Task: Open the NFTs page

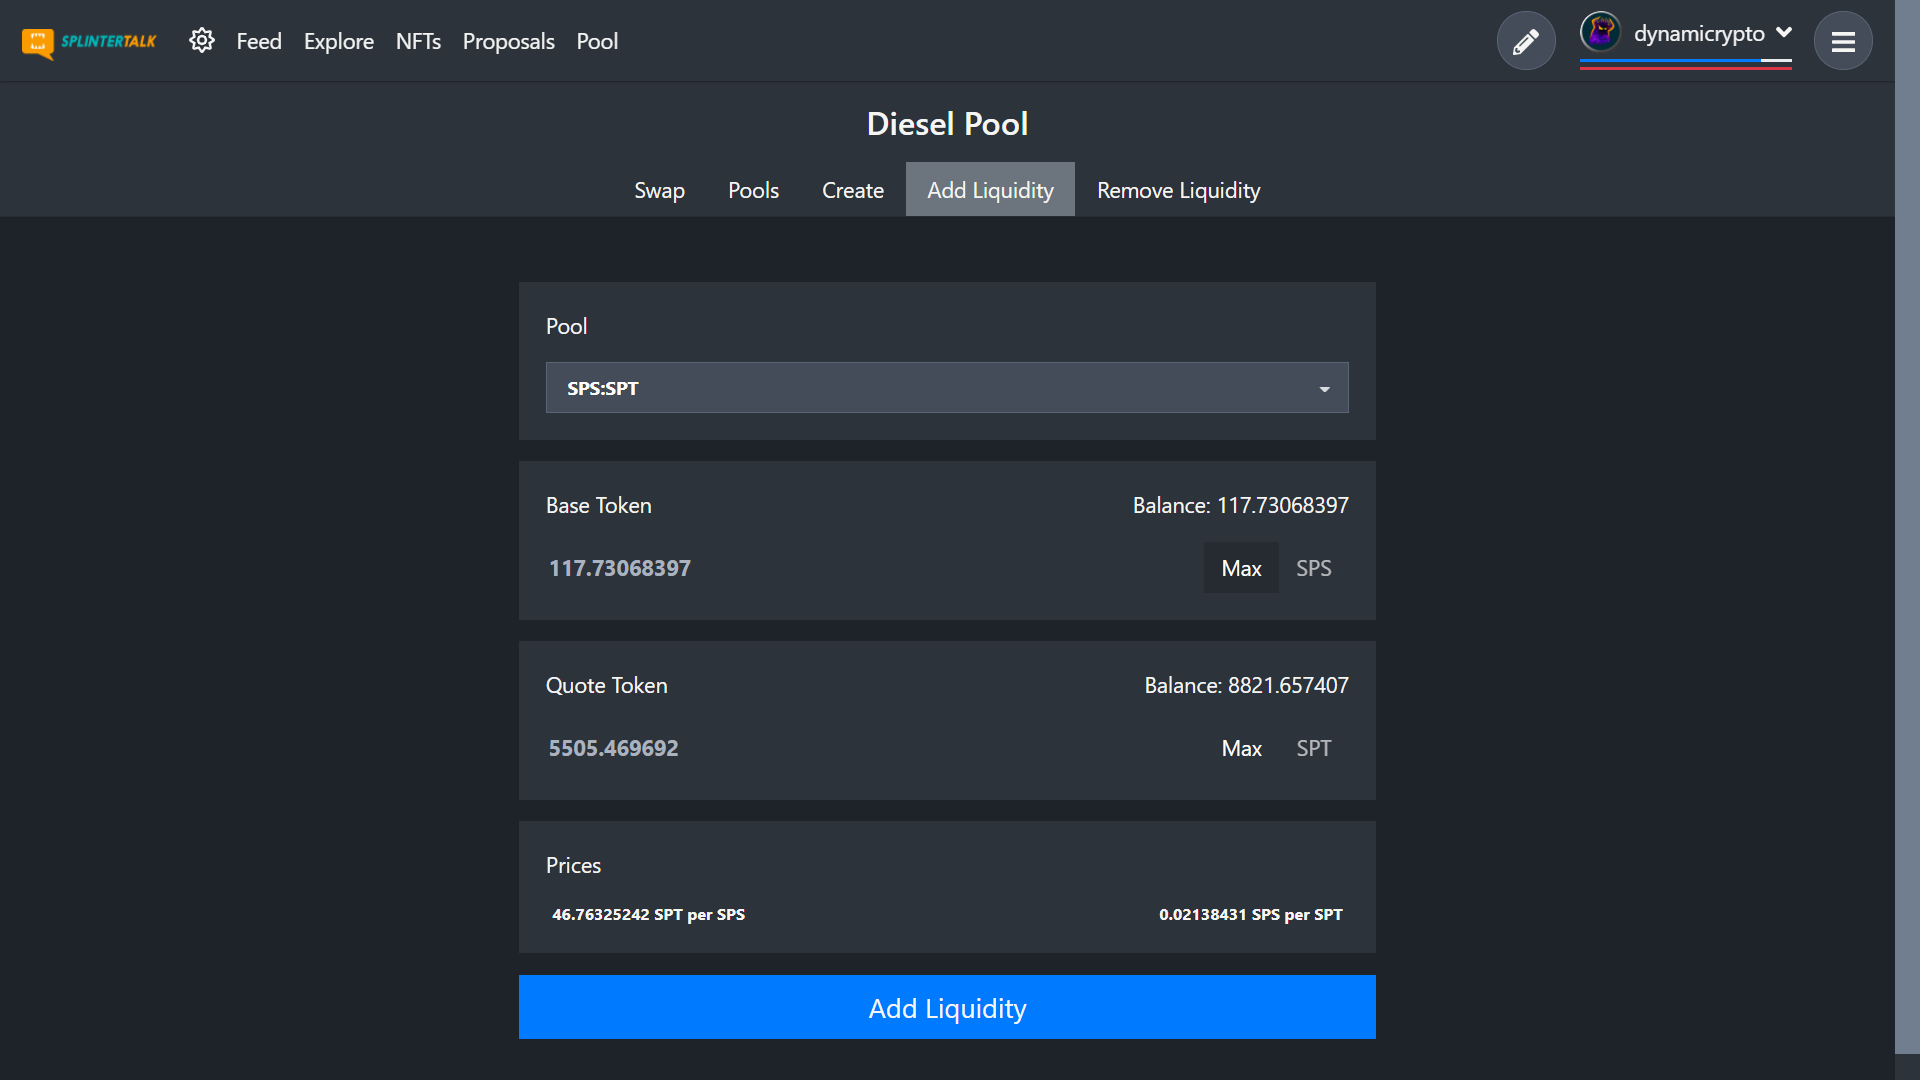Action: point(418,41)
